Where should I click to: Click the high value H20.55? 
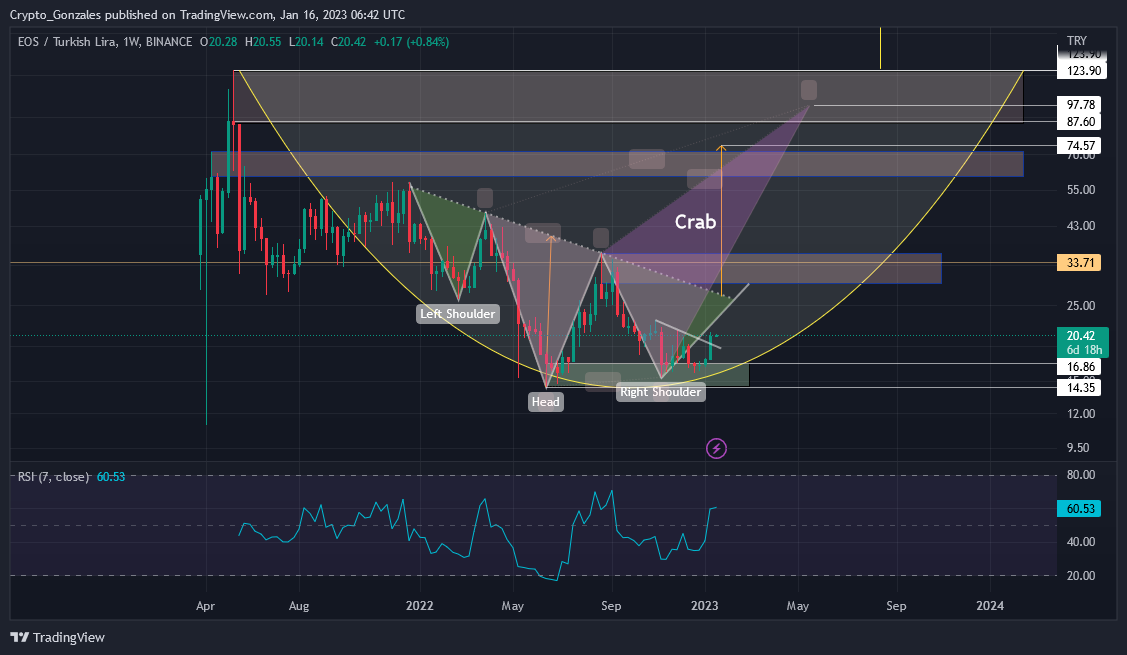pos(263,42)
